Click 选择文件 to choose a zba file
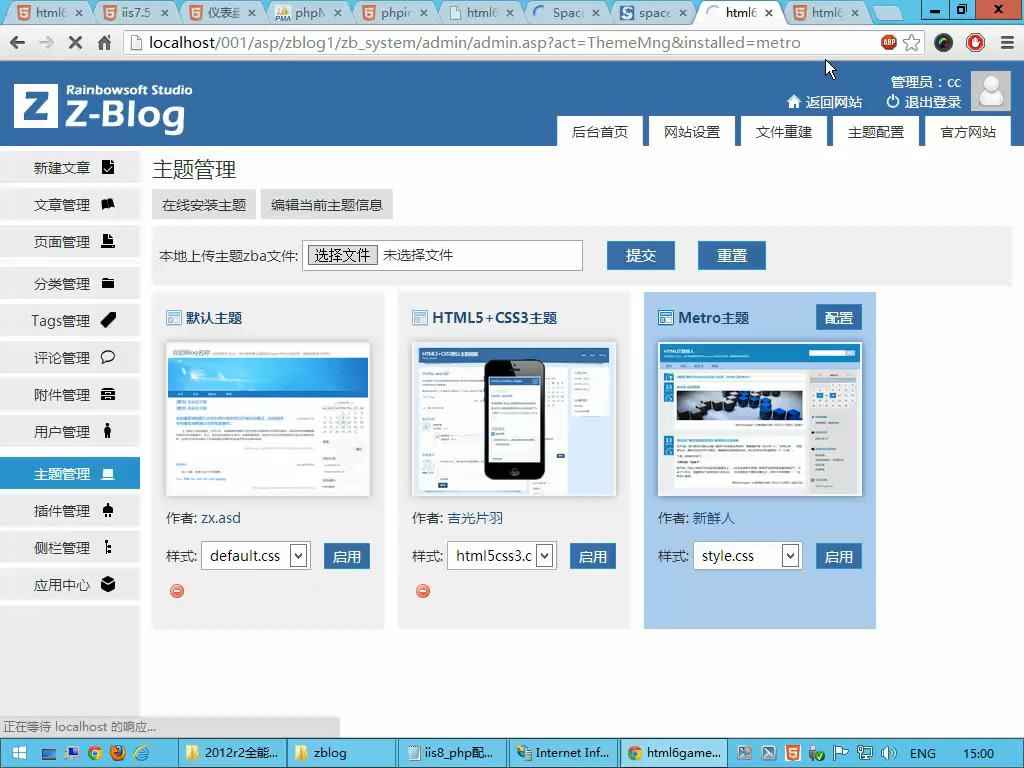This screenshot has width=1024, height=768. (342, 255)
